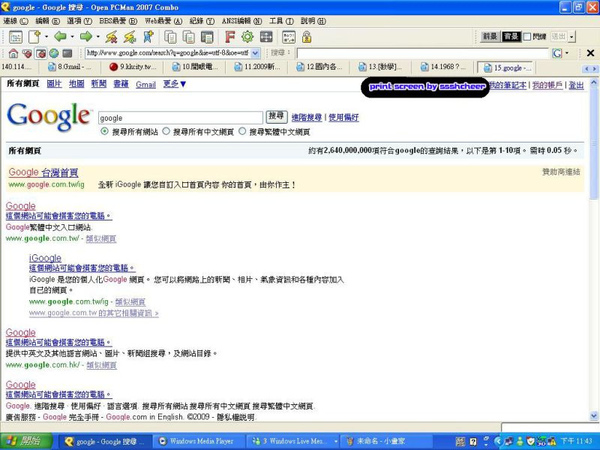Open the favorites heart icon
The width and height of the screenshot is (600, 450).
pos(27,53)
